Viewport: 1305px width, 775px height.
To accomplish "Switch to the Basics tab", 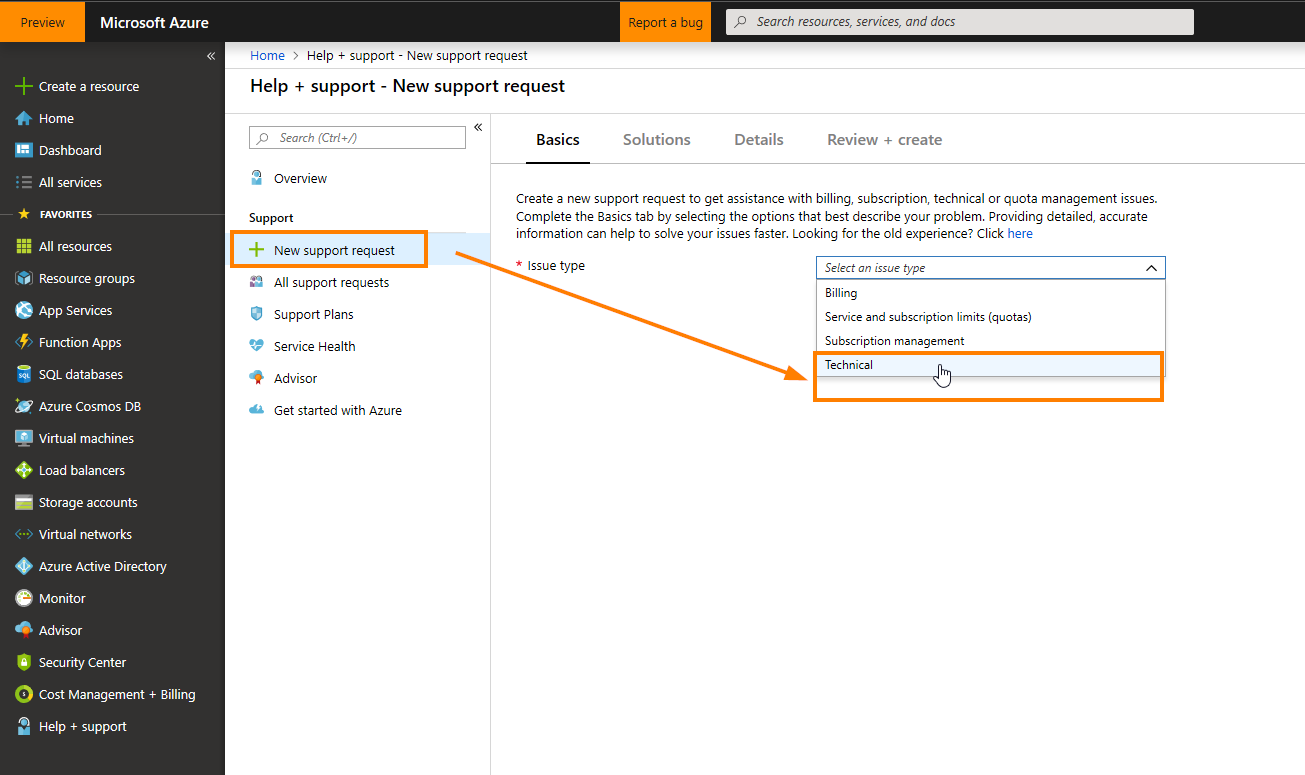I will pyautogui.click(x=558, y=140).
